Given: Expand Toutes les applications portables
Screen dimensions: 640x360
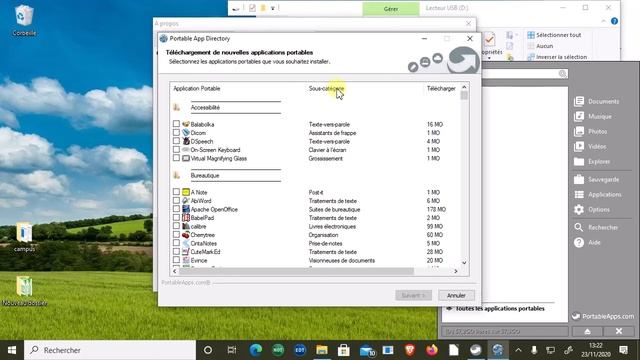Looking at the screenshot, I should coord(496,309).
